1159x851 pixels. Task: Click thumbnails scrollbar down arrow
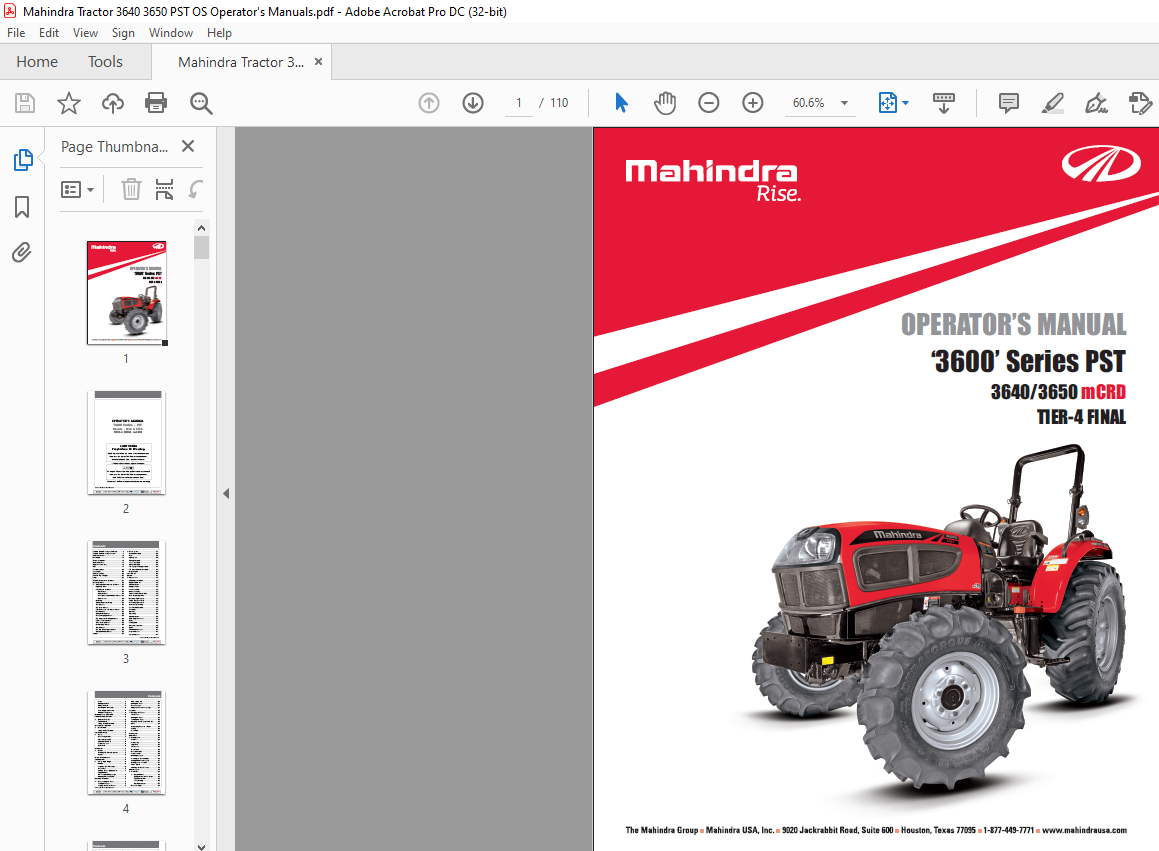pos(201,845)
